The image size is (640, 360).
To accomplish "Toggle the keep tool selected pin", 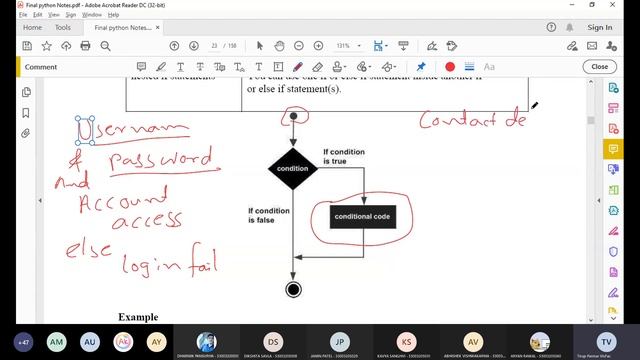I will point(421,67).
